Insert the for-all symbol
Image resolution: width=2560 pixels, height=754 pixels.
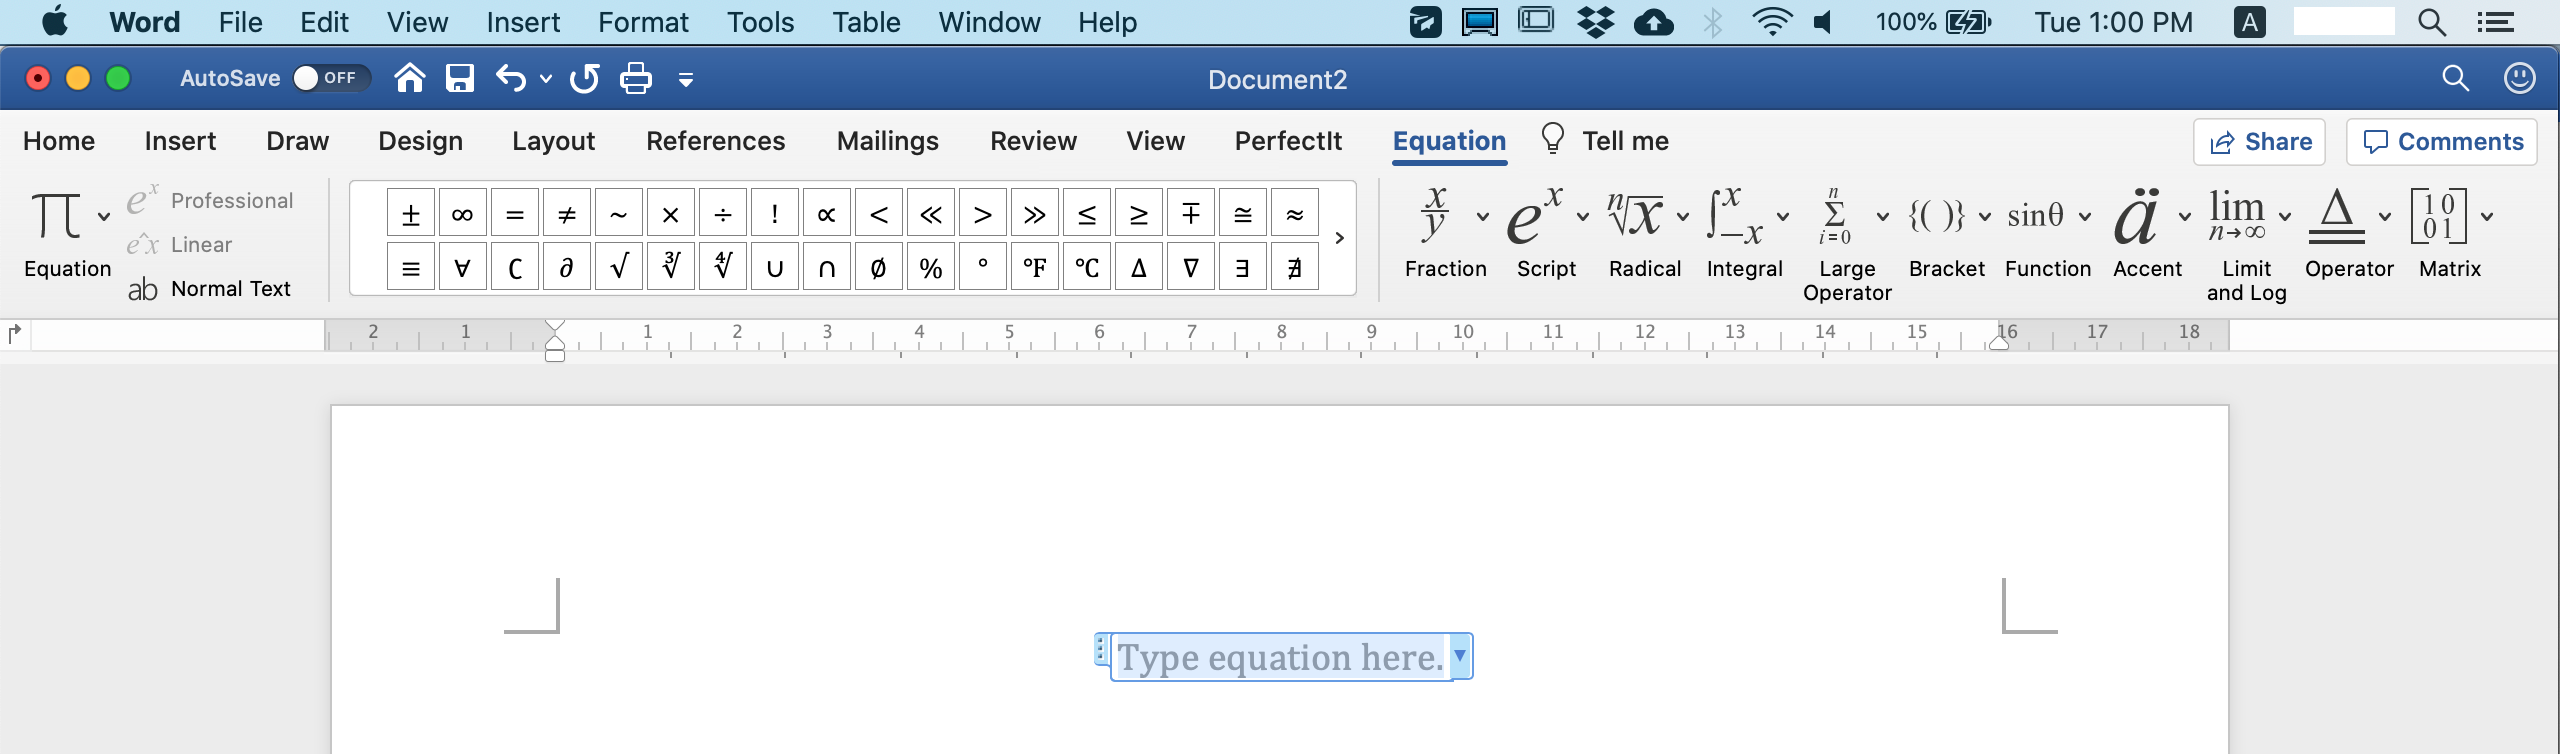coord(463,267)
